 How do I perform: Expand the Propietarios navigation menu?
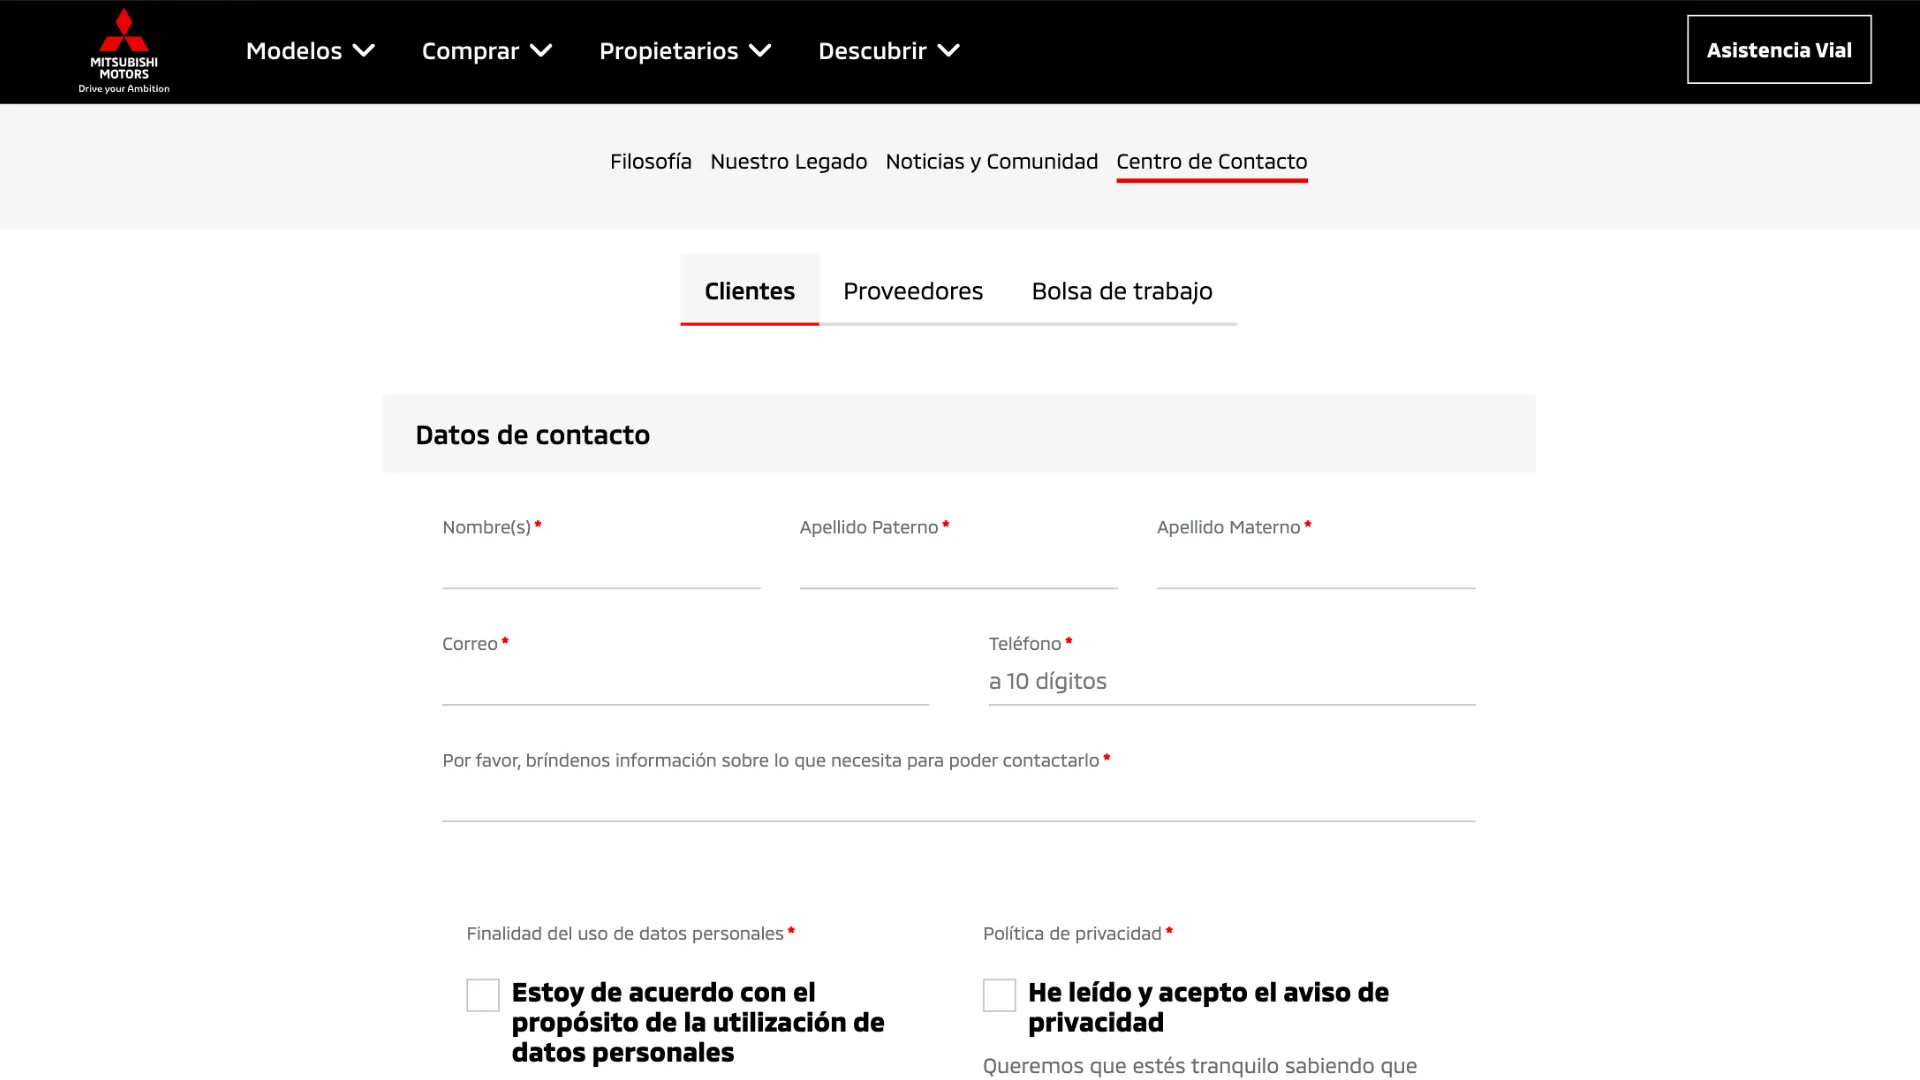click(685, 51)
